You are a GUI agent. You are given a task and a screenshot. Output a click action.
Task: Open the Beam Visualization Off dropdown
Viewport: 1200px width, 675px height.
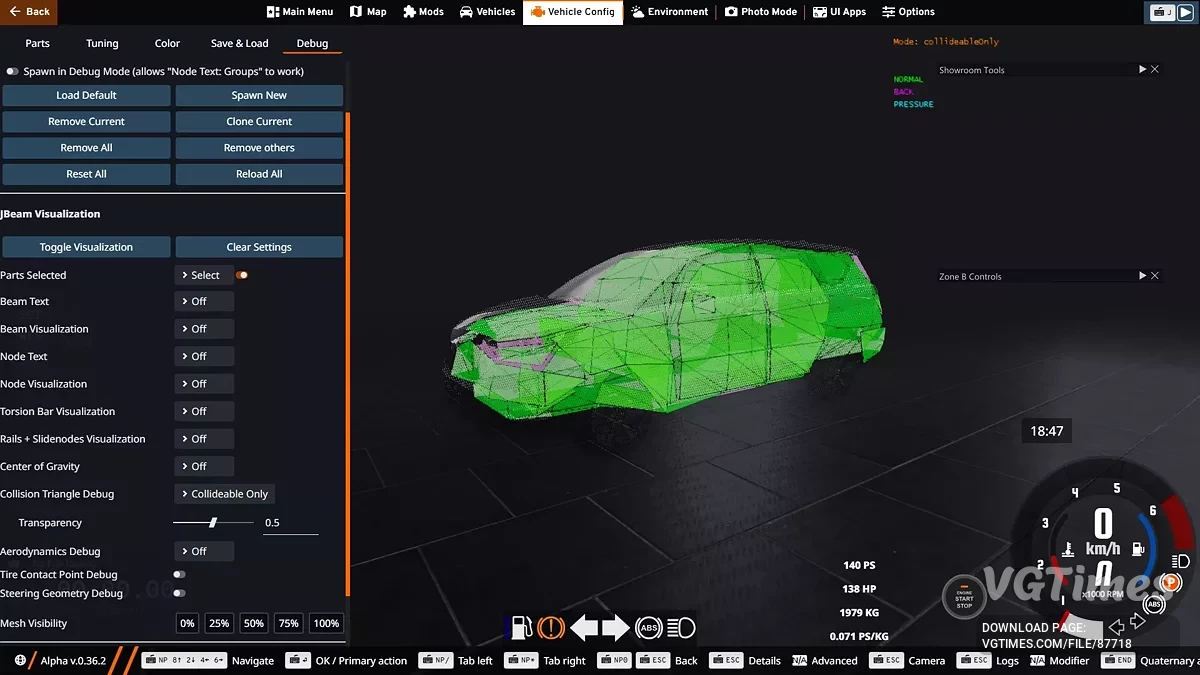pyautogui.click(x=203, y=328)
